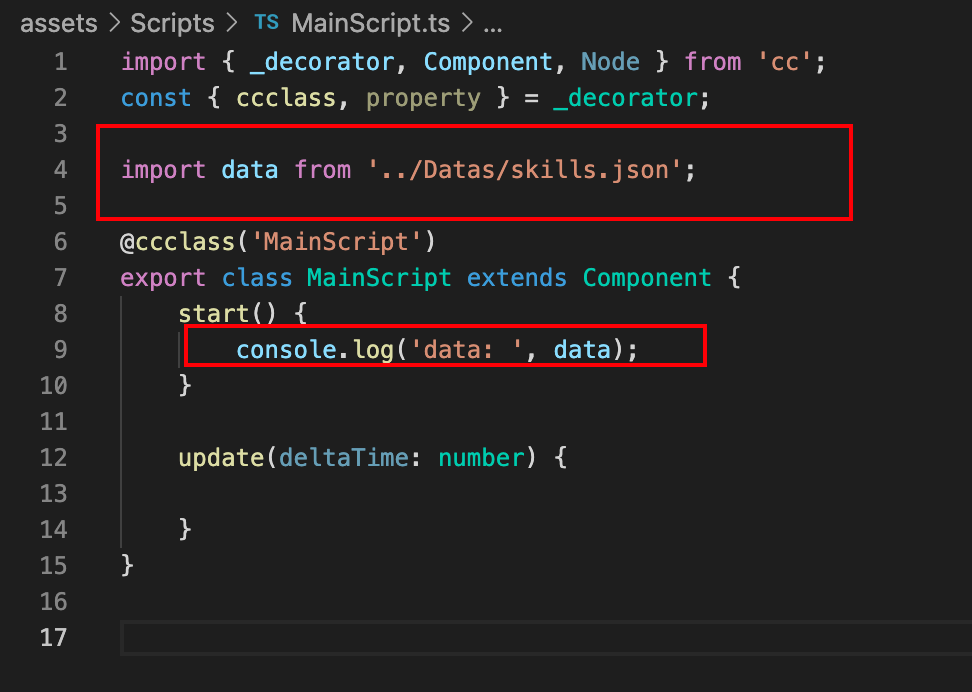The width and height of the screenshot is (972, 692).
Task: Click the Component keyword after extends
Action: (x=647, y=278)
